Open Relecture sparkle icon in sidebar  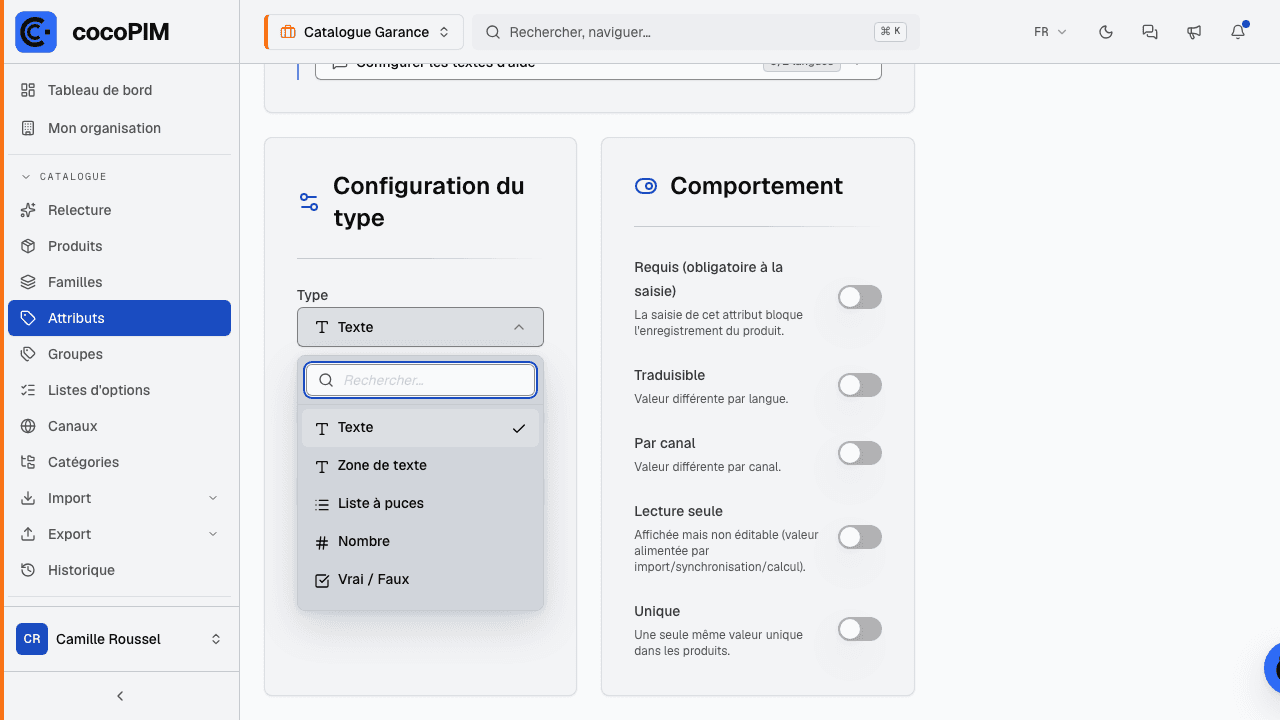(x=28, y=210)
